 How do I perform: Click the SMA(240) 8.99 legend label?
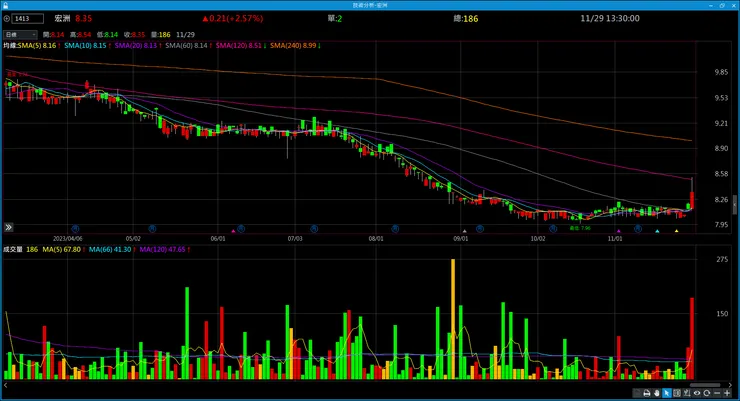tap(295, 46)
